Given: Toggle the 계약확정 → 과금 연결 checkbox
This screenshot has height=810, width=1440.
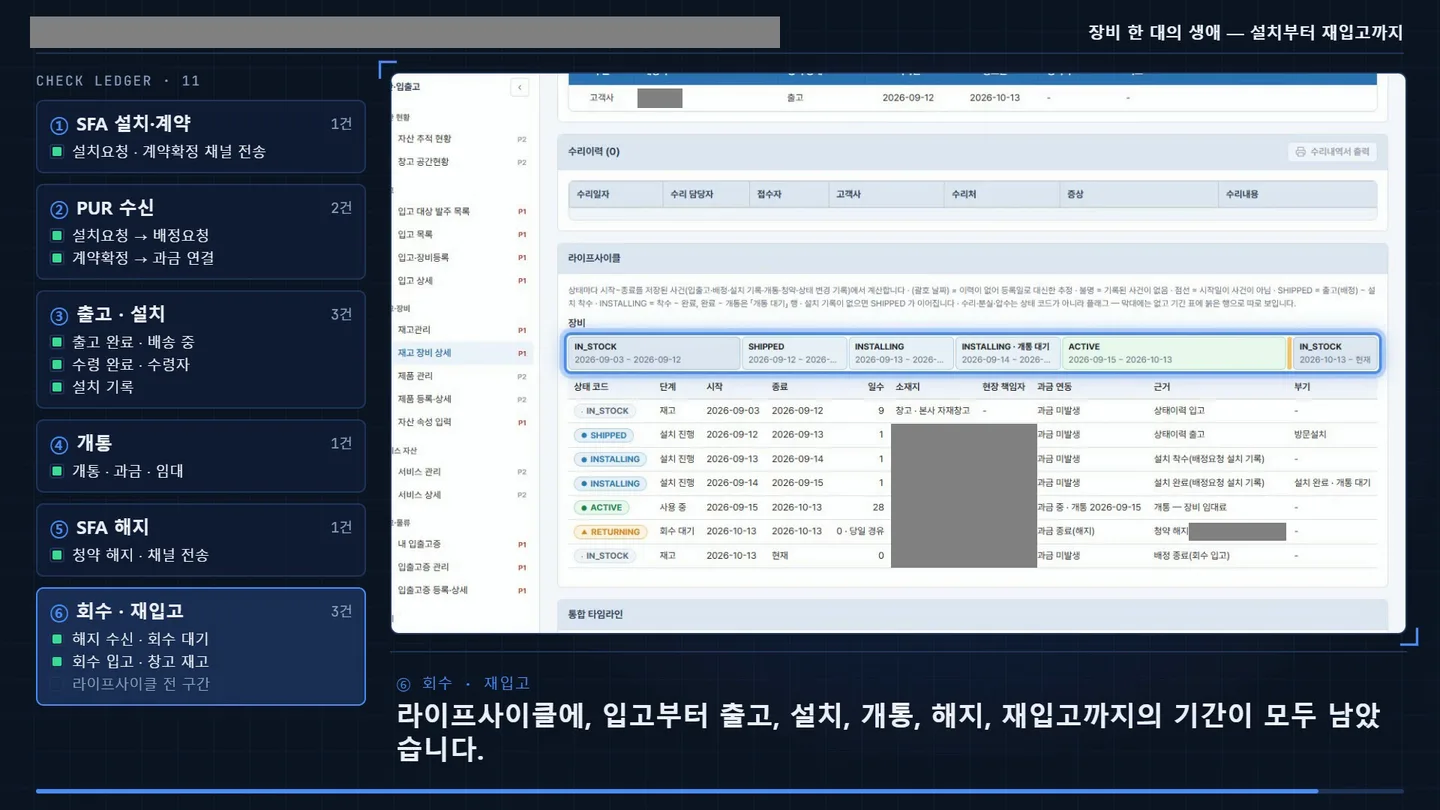Looking at the screenshot, I should pos(57,258).
